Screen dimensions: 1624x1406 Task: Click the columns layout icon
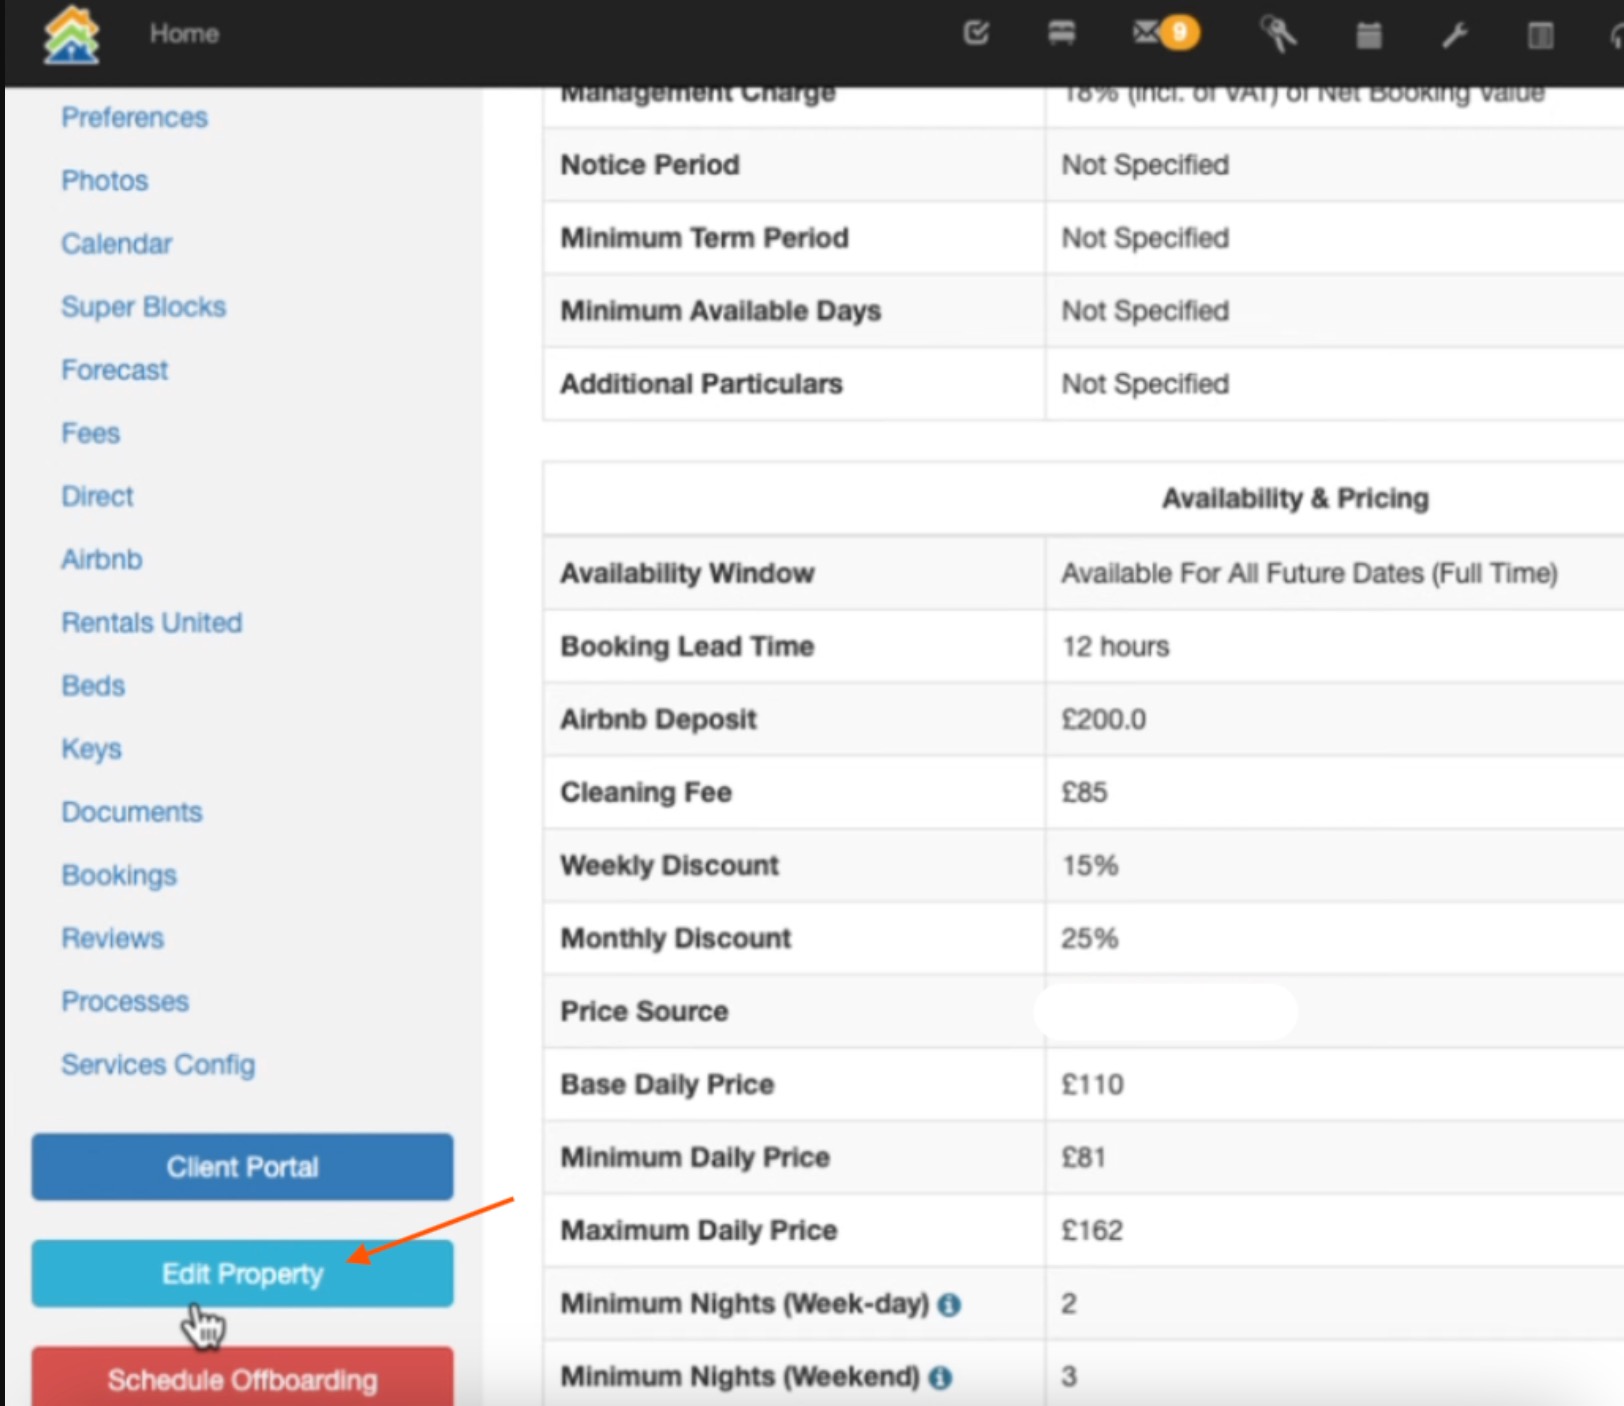pos(1540,36)
